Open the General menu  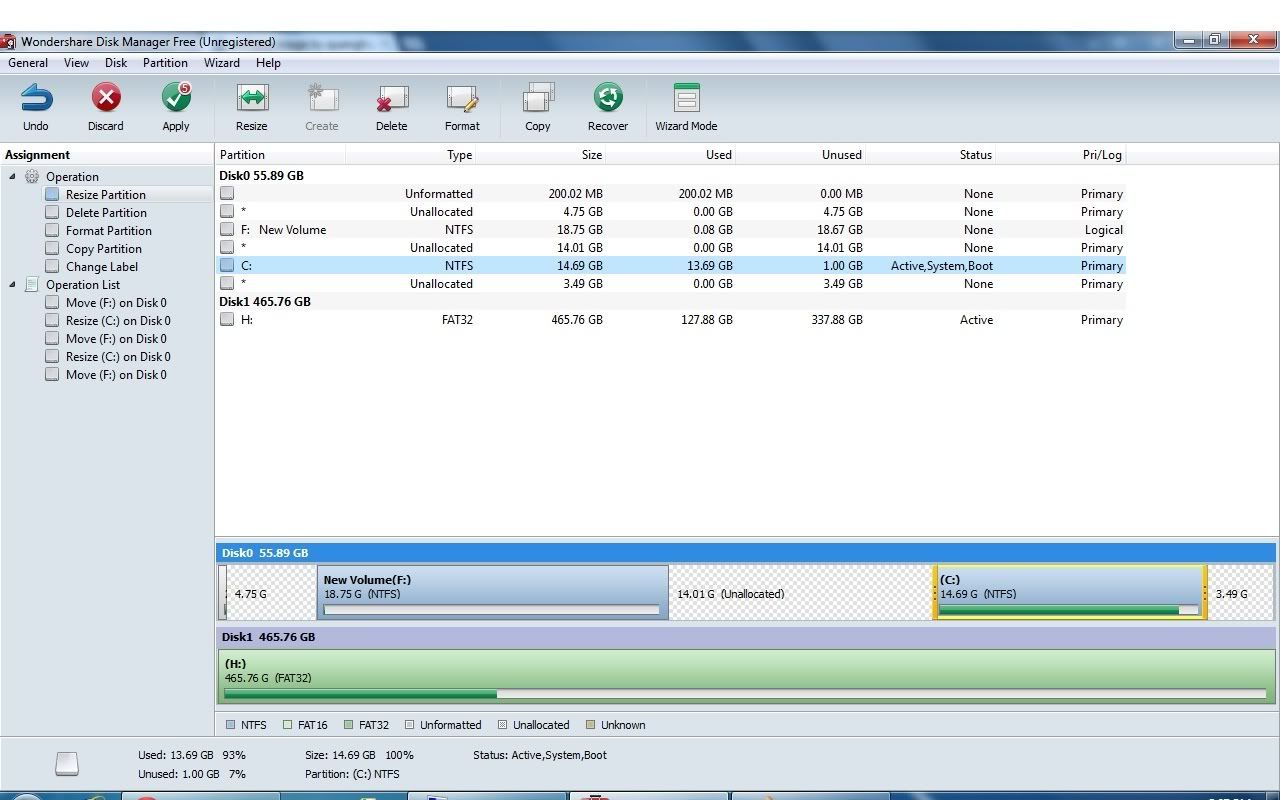point(28,63)
